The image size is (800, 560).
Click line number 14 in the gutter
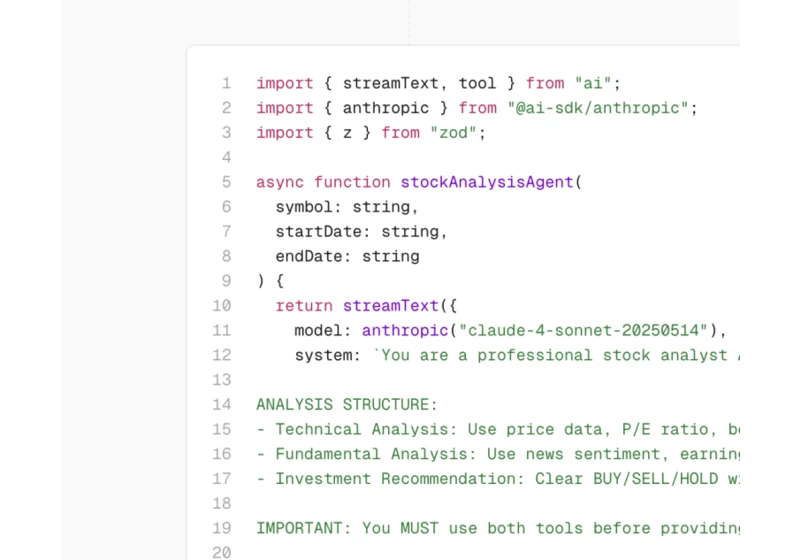coord(221,404)
